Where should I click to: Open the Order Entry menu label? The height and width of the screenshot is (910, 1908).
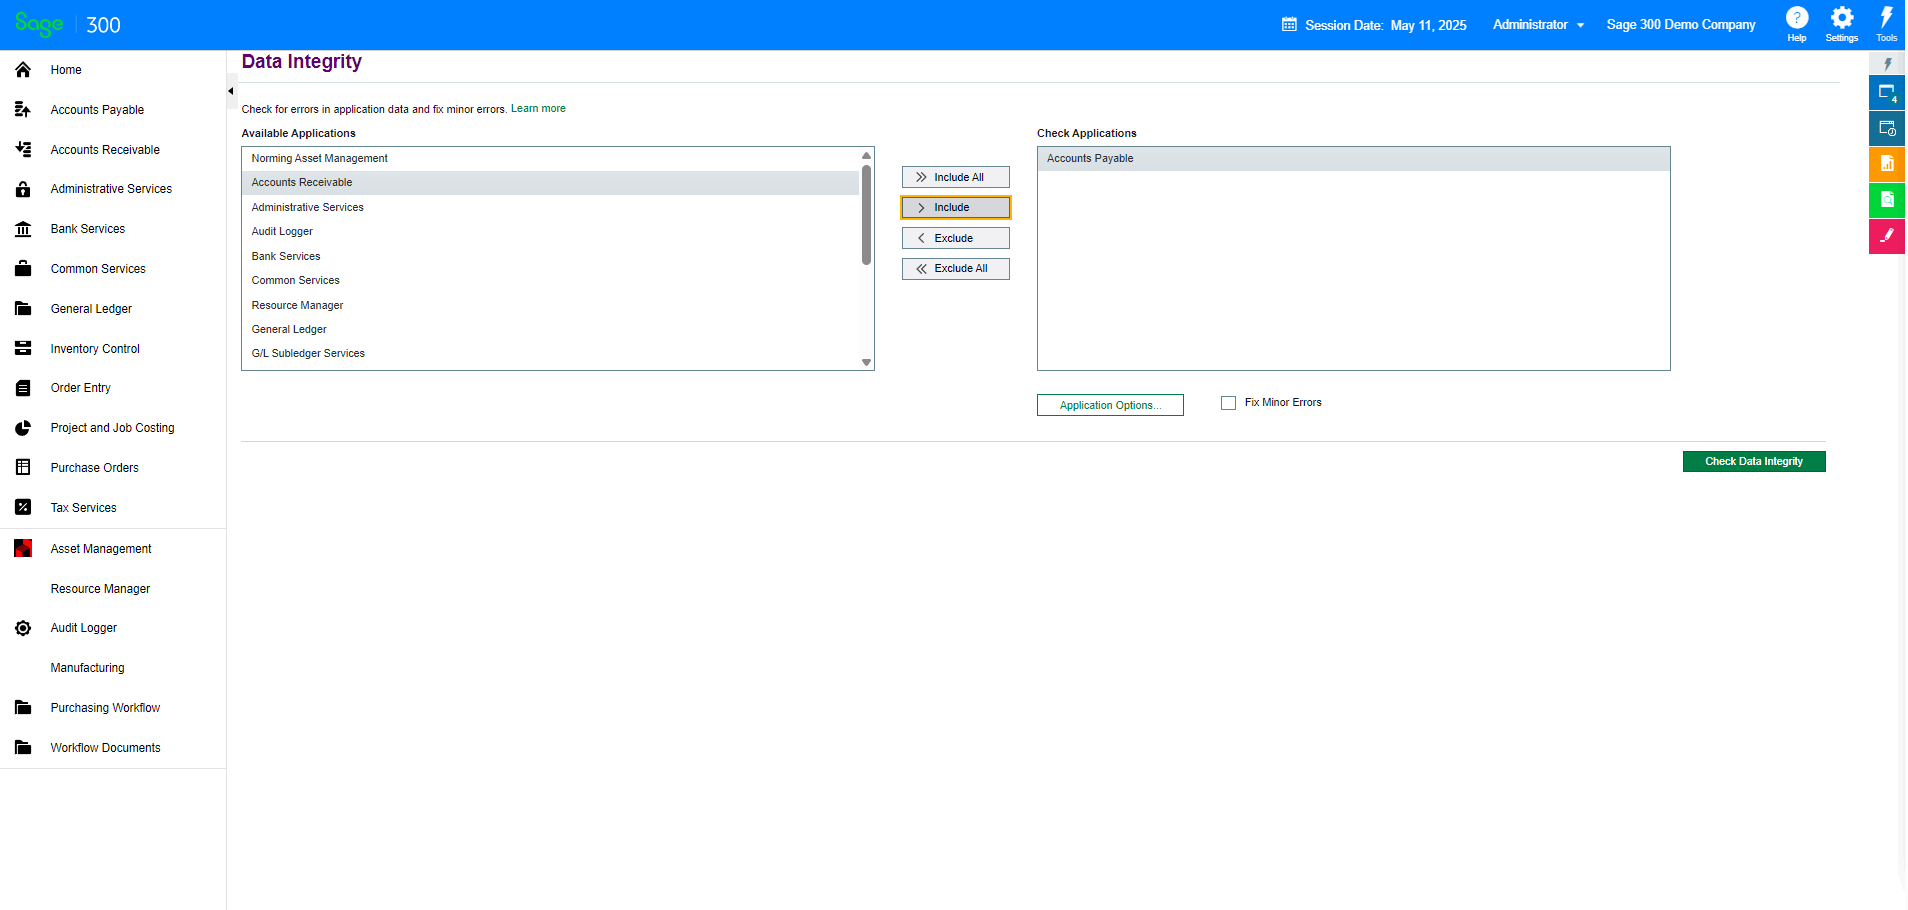(81, 388)
